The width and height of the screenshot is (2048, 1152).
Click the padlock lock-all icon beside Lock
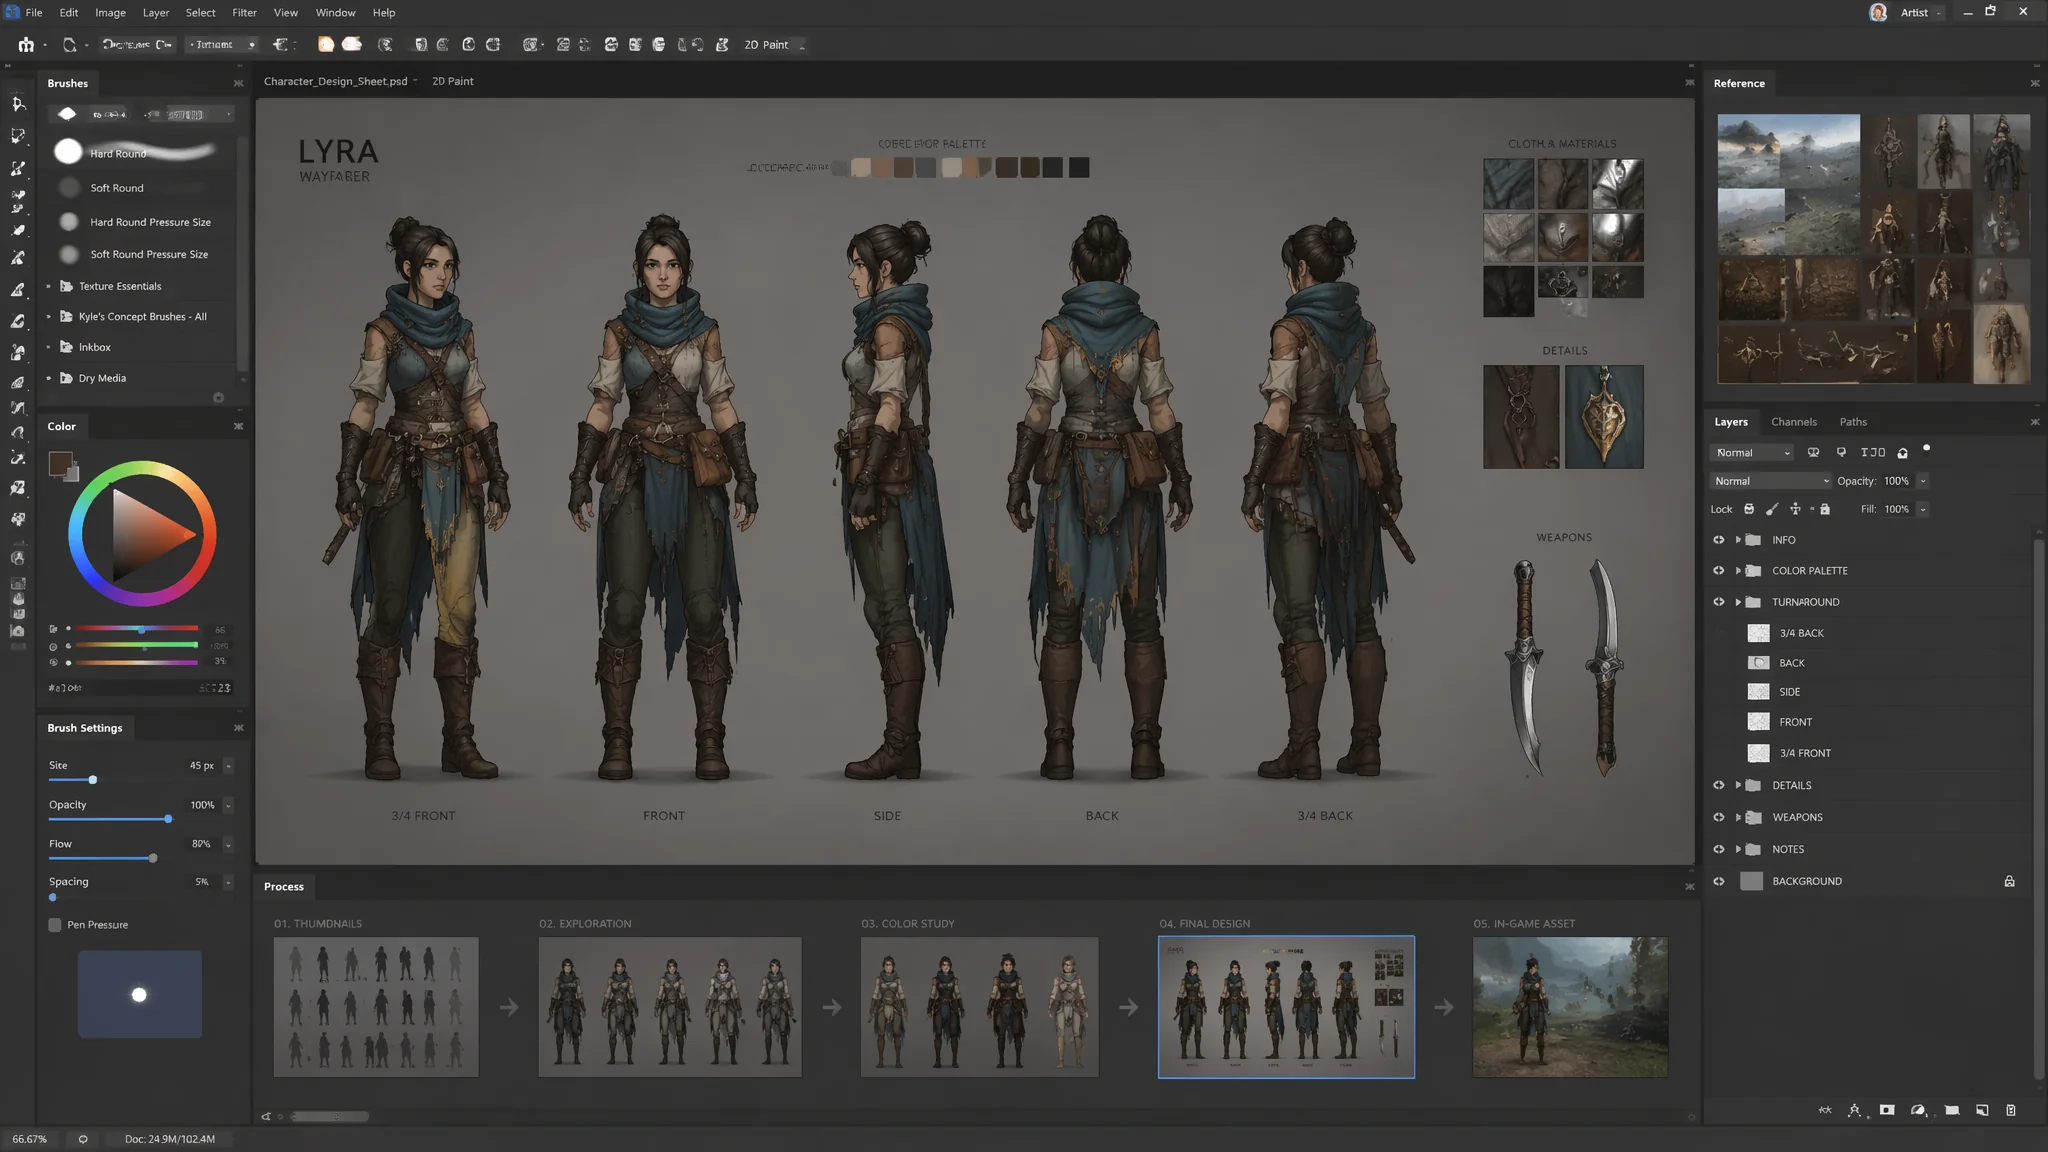tap(1825, 509)
